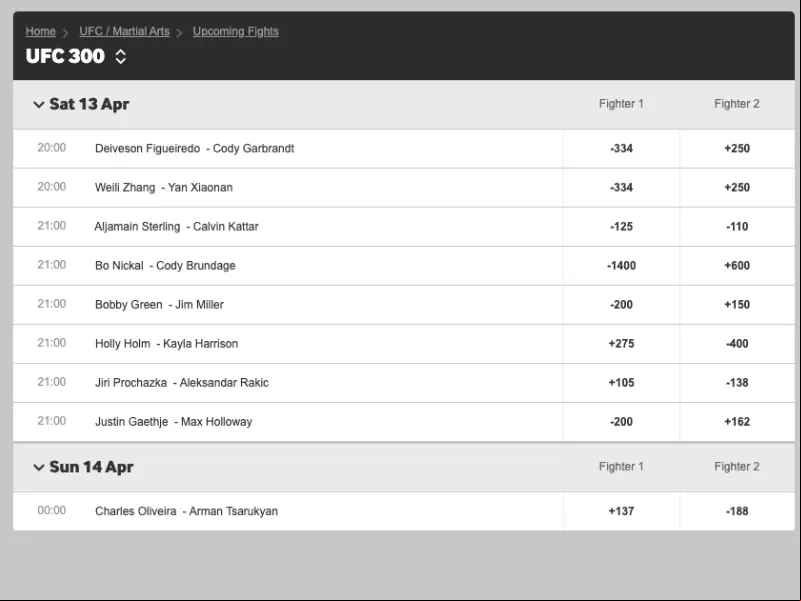Click the 00:00 time for Oliveira fight
801x601 pixels.
52,511
